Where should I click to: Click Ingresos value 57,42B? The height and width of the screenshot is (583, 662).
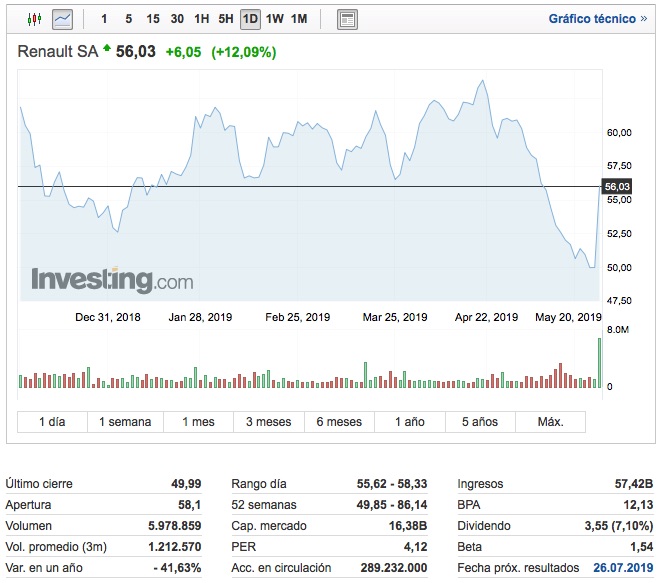(634, 483)
